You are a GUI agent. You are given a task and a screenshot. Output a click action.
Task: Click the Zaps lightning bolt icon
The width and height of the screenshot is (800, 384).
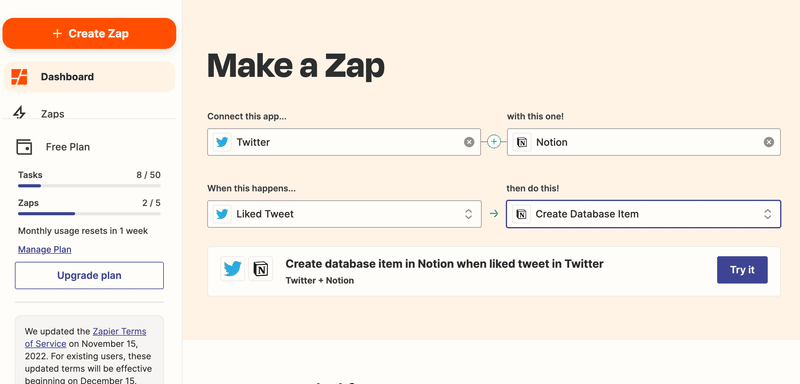tap(19, 112)
